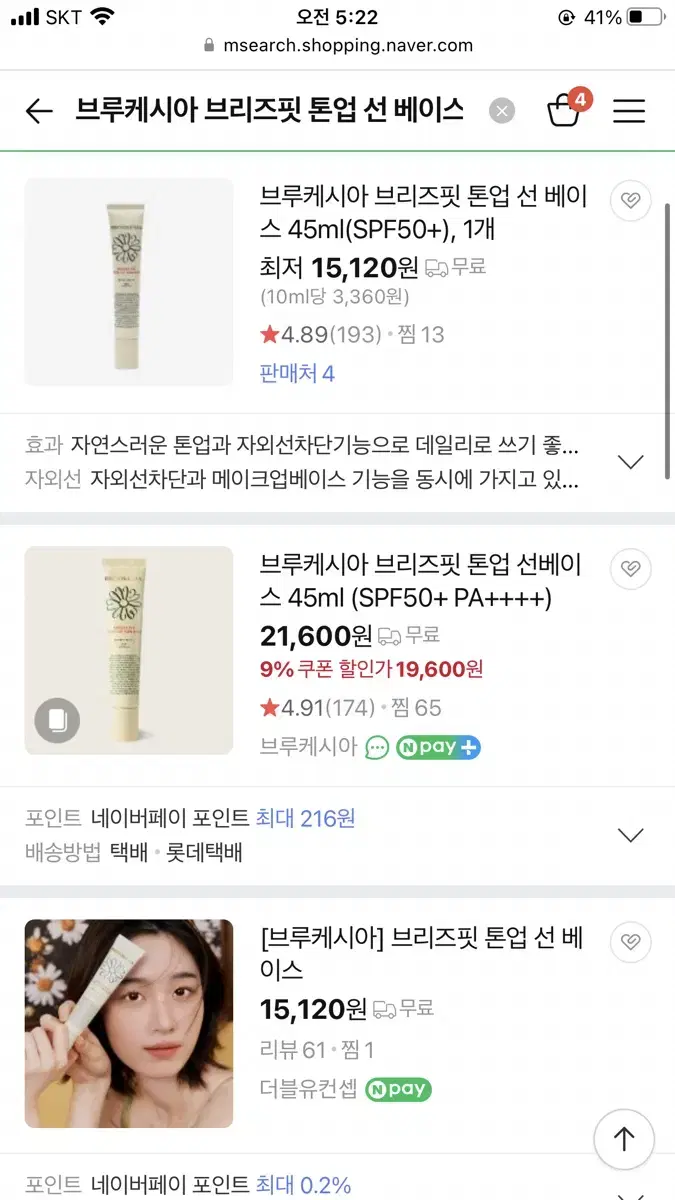Image resolution: width=675 pixels, height=1200 pixels.
Task: Open the hamburger menu
Action: 629,111
